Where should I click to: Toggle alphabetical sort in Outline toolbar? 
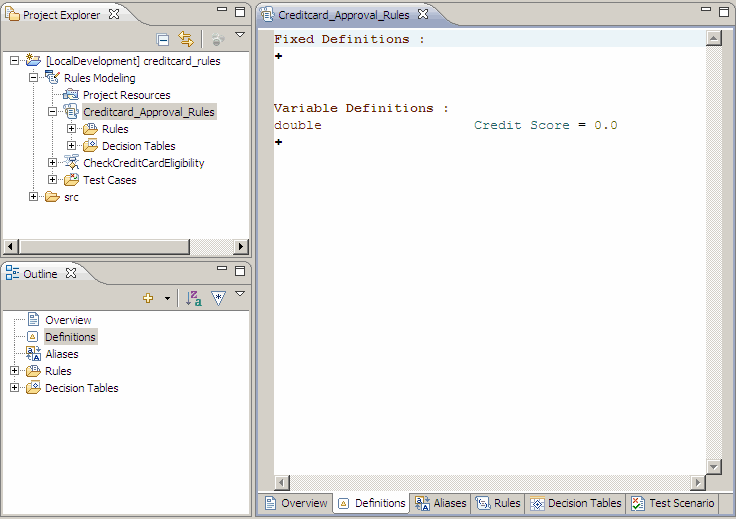click(194, 298)
